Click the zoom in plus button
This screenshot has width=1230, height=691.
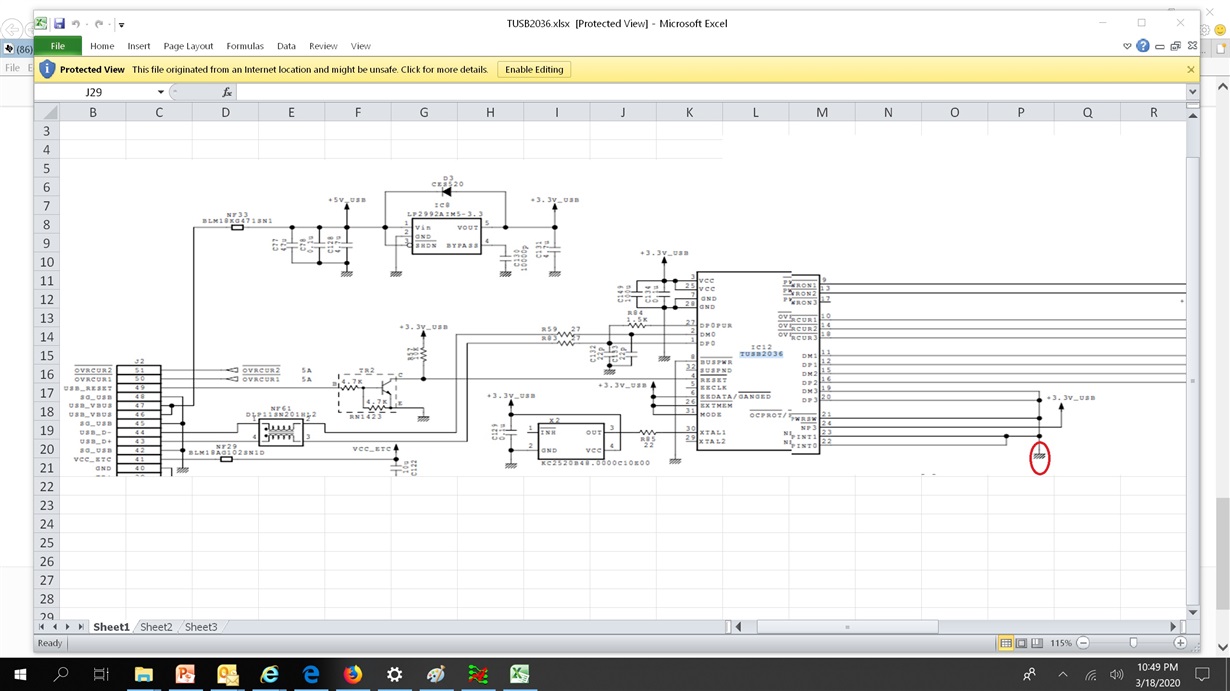point(1180,643)
